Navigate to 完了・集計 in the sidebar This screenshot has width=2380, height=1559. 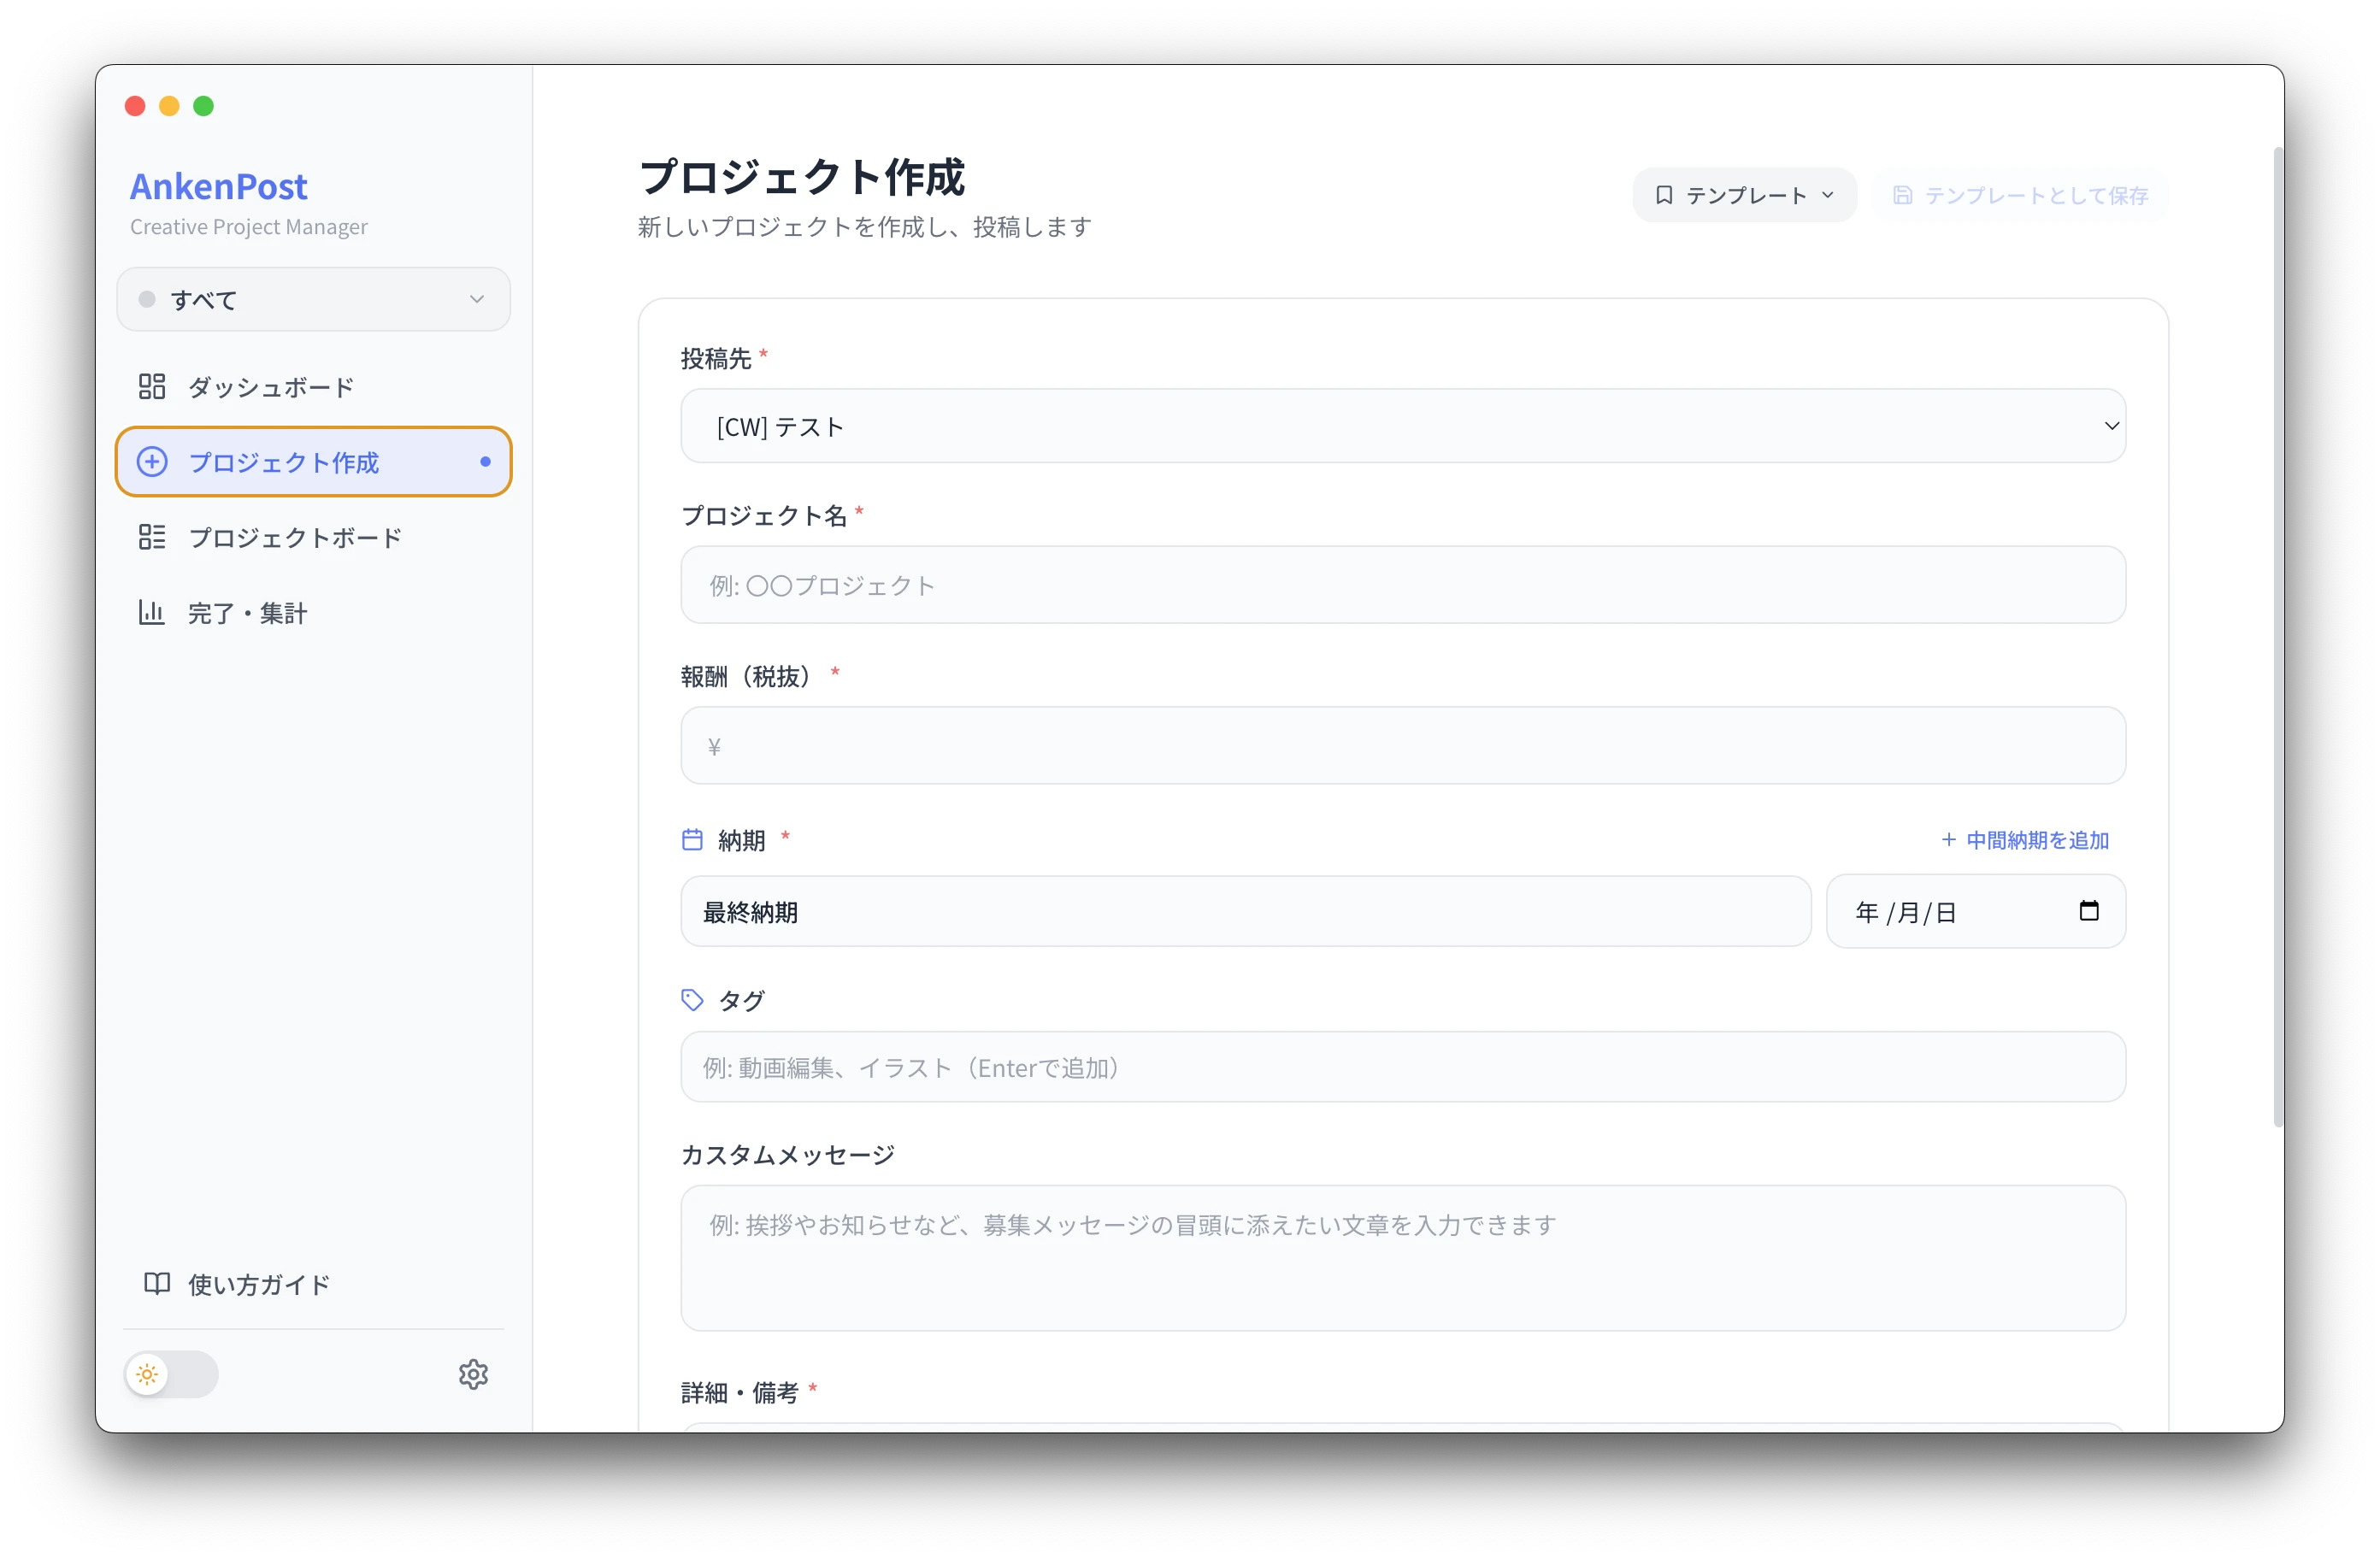[313, 612]
